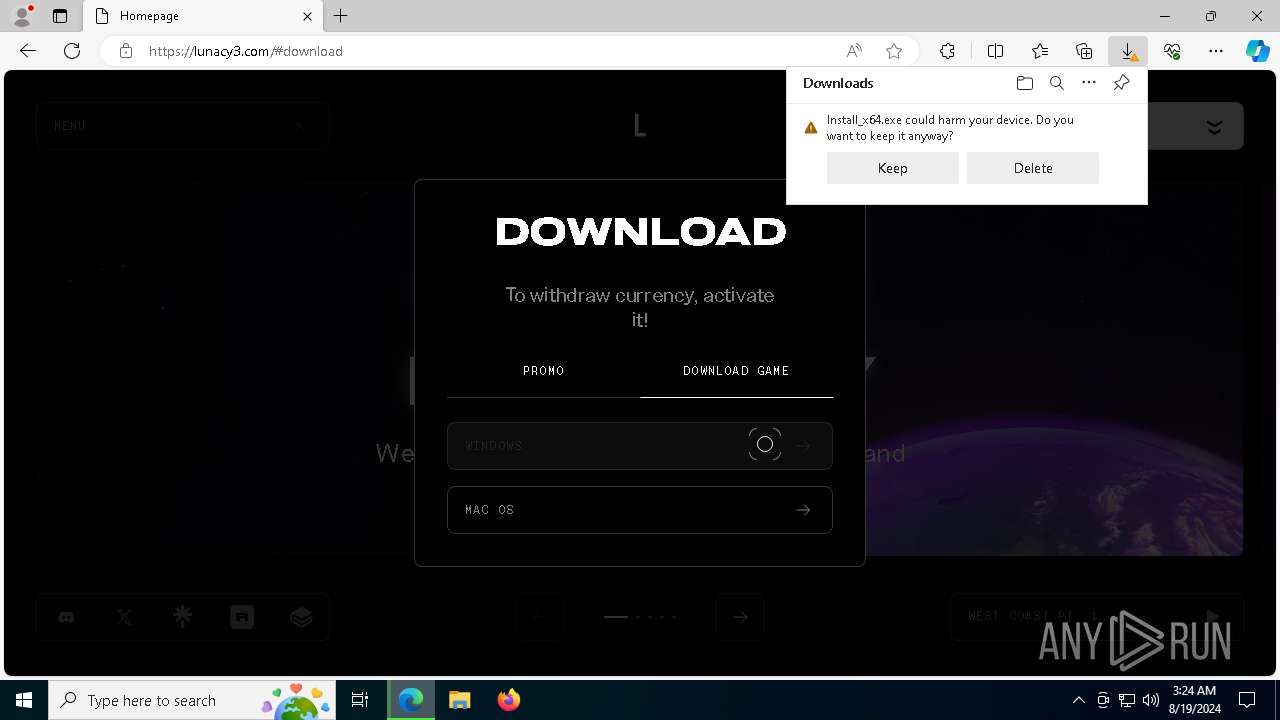
Task: Click the Keep button in Downloads
Action: [x=892, y=168]
